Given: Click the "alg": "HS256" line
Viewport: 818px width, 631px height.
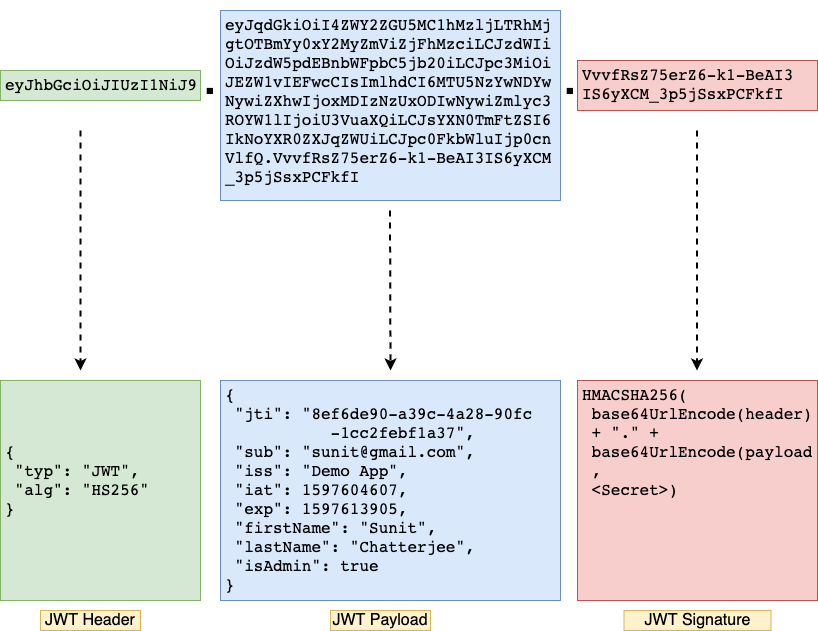Looking at the screenshot, I should pyautogui.click(x=81, y=490).
